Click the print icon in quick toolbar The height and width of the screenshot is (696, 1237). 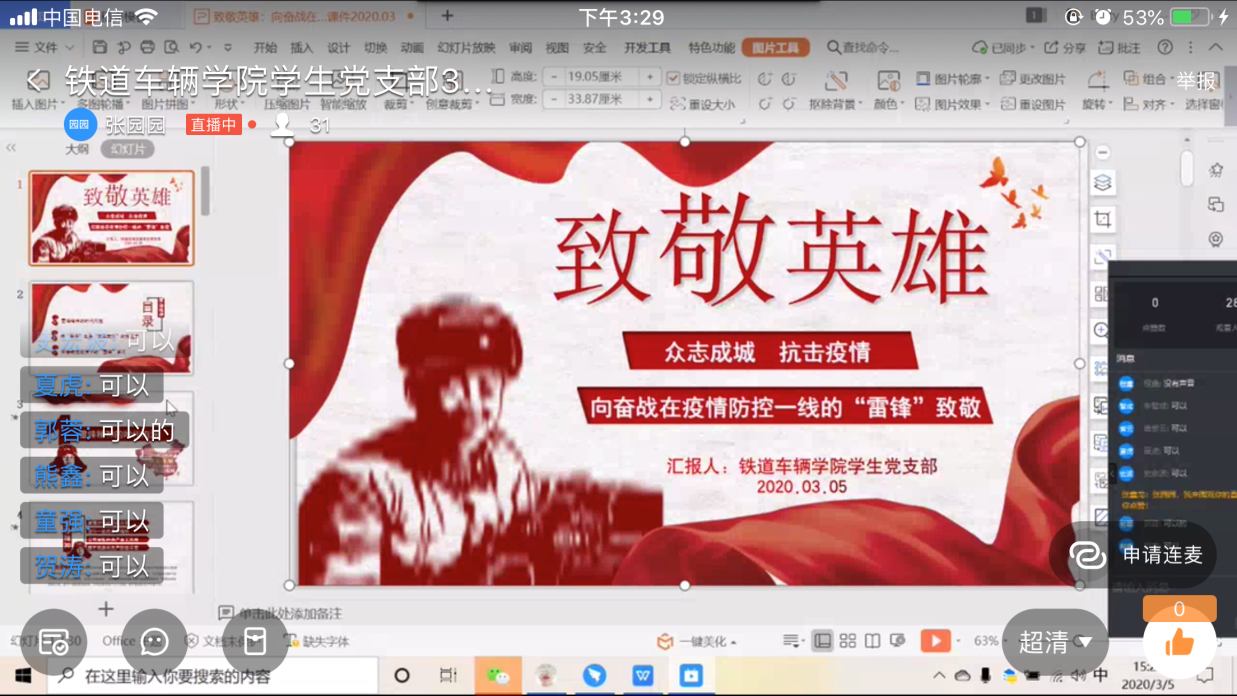coord(148,47)
